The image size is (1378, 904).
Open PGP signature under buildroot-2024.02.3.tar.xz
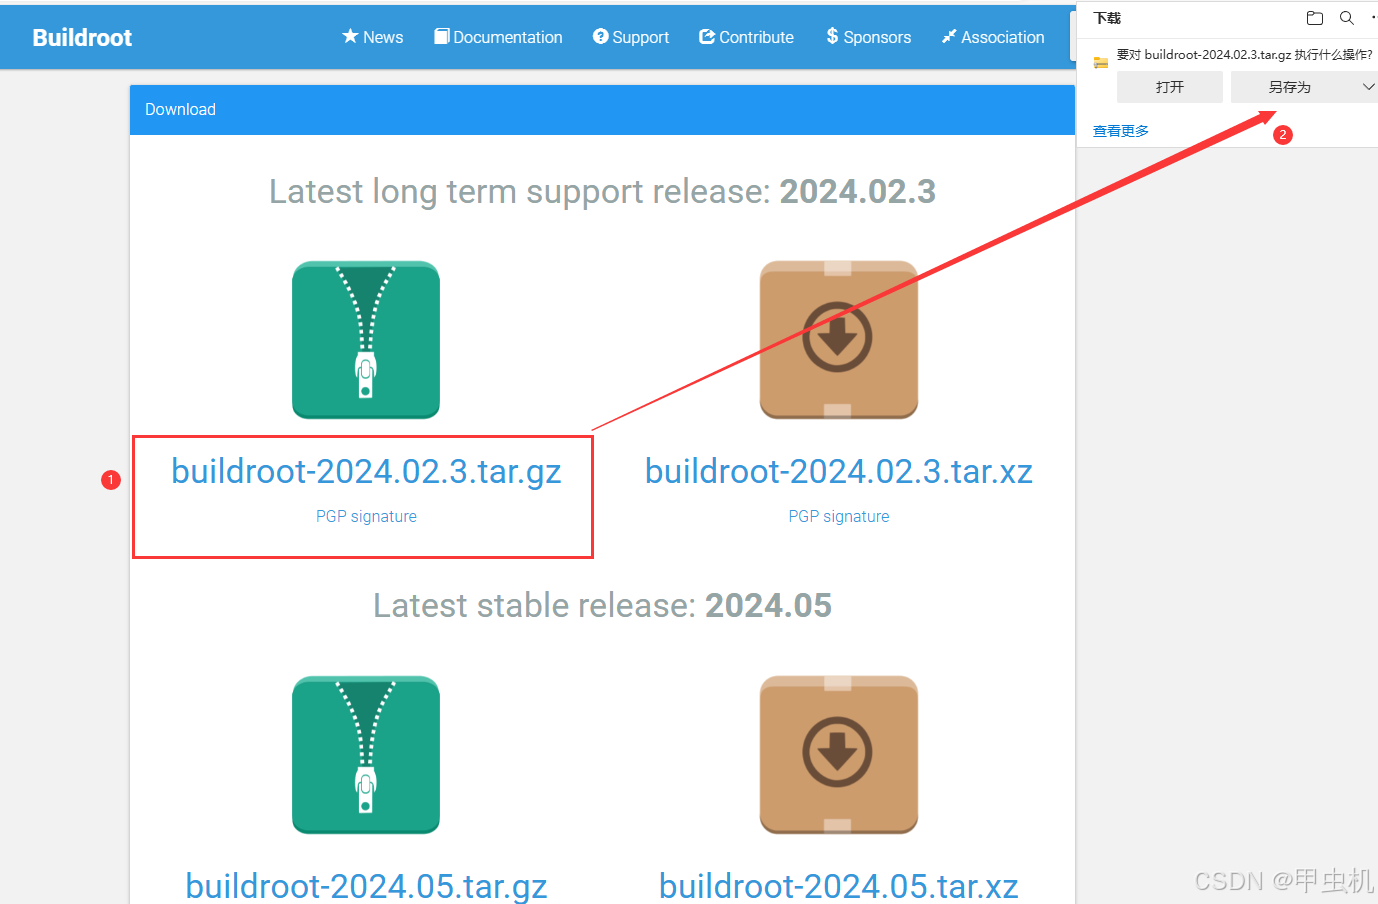coord(839,516)
